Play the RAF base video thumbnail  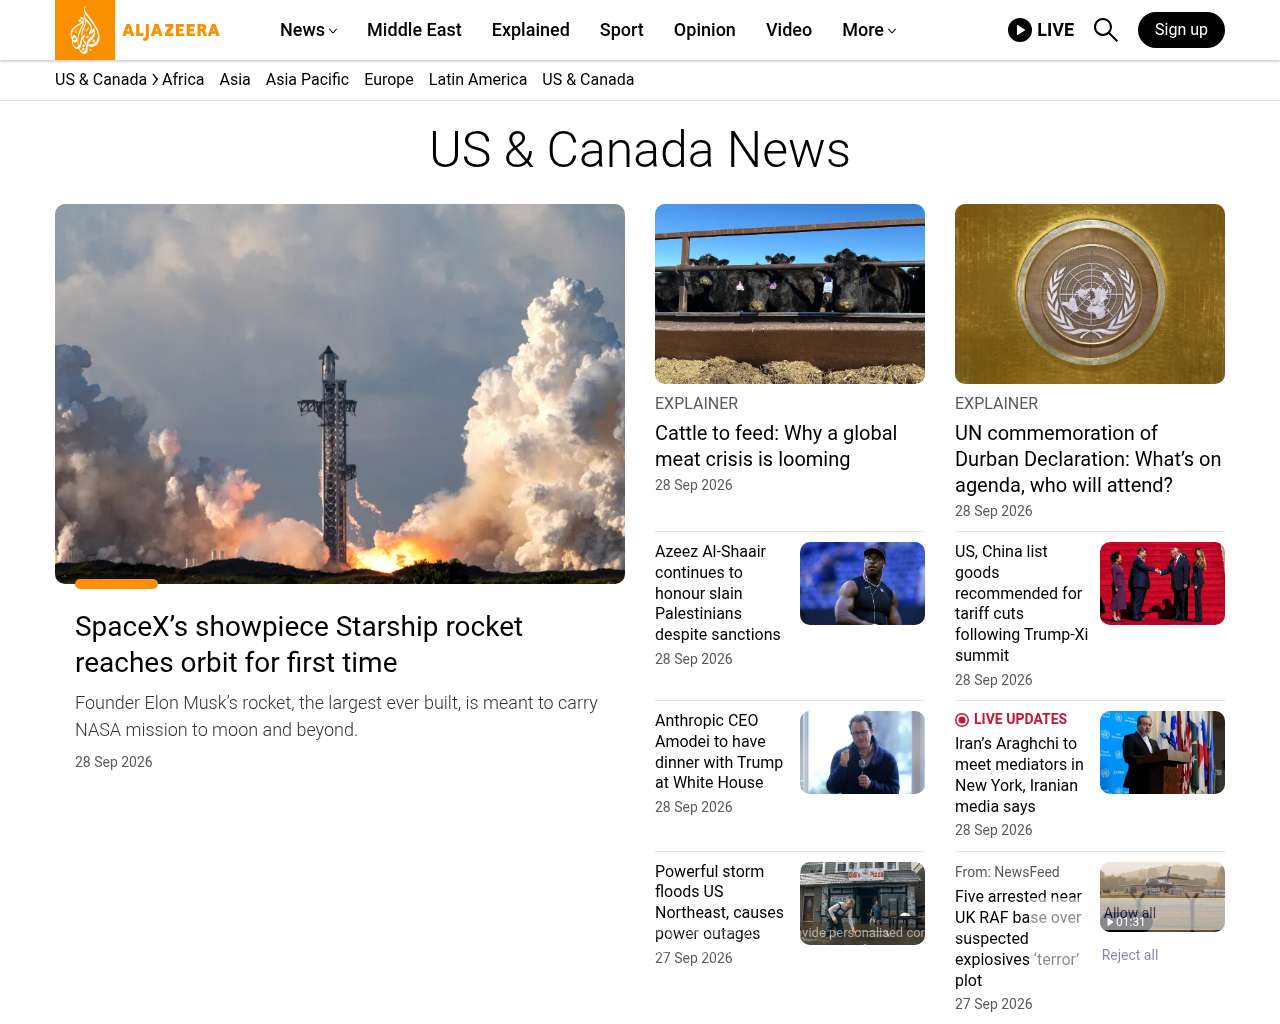coord(1162,897)
